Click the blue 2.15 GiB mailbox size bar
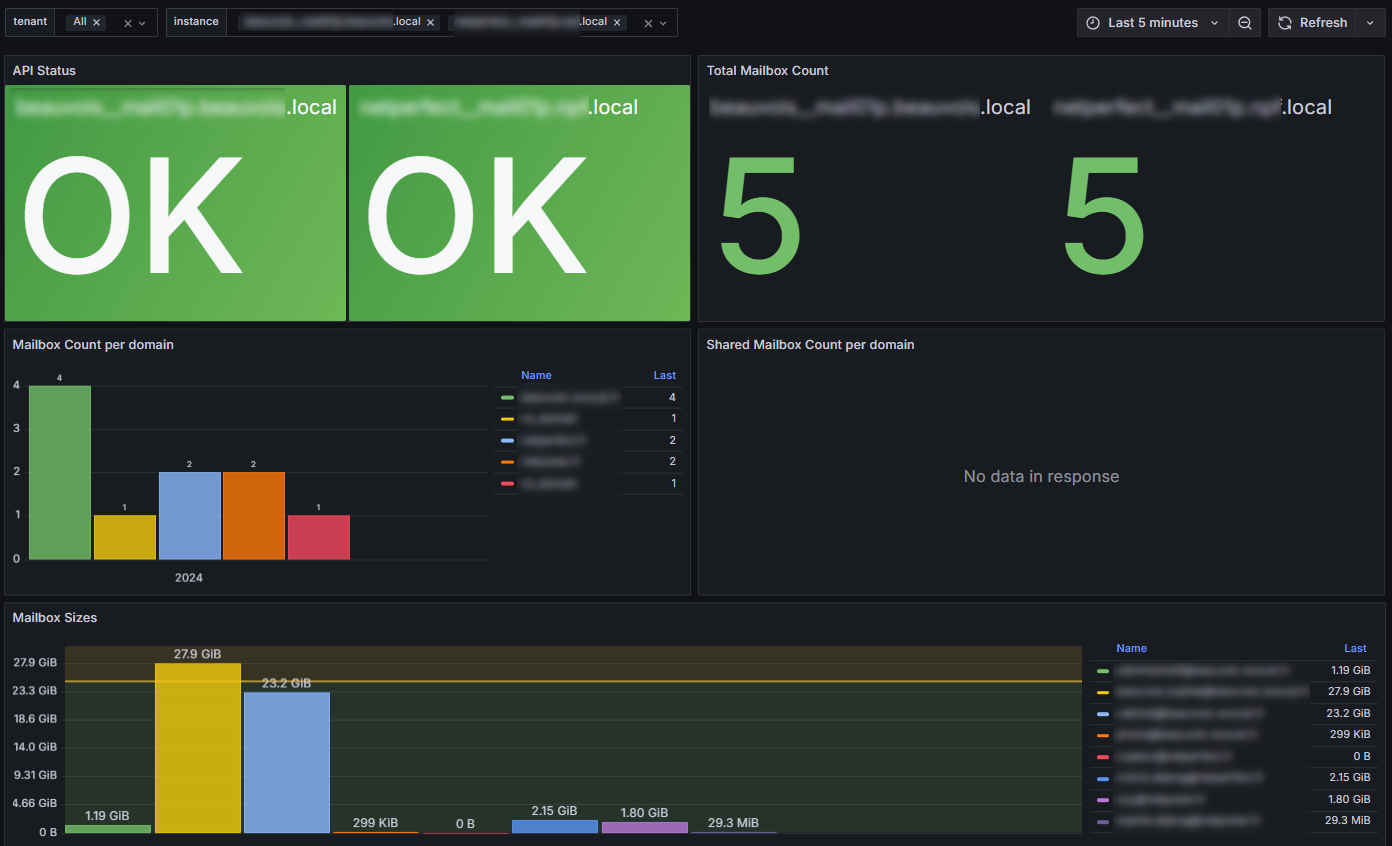 click(x=555, y=827)
